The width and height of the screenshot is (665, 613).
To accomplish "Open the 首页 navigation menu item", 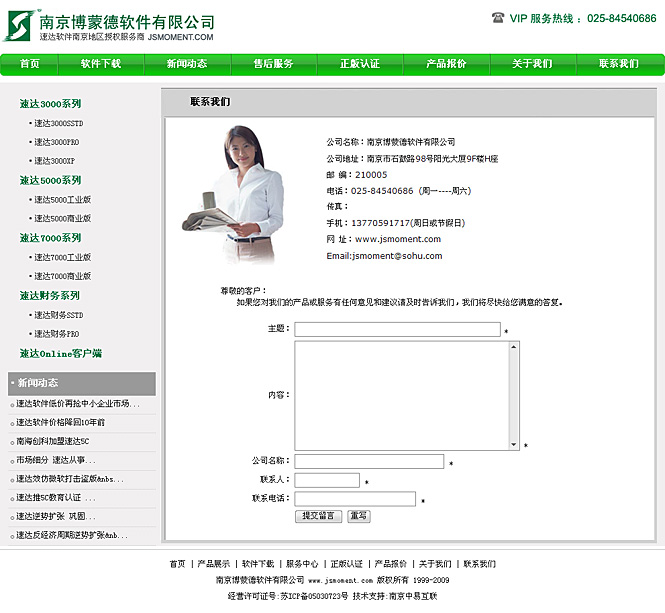I will pyautogui.click(x=30, y=64).
